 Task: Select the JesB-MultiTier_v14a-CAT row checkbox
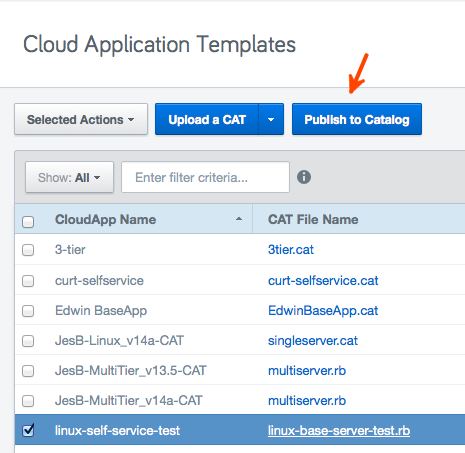click(28, 401)
